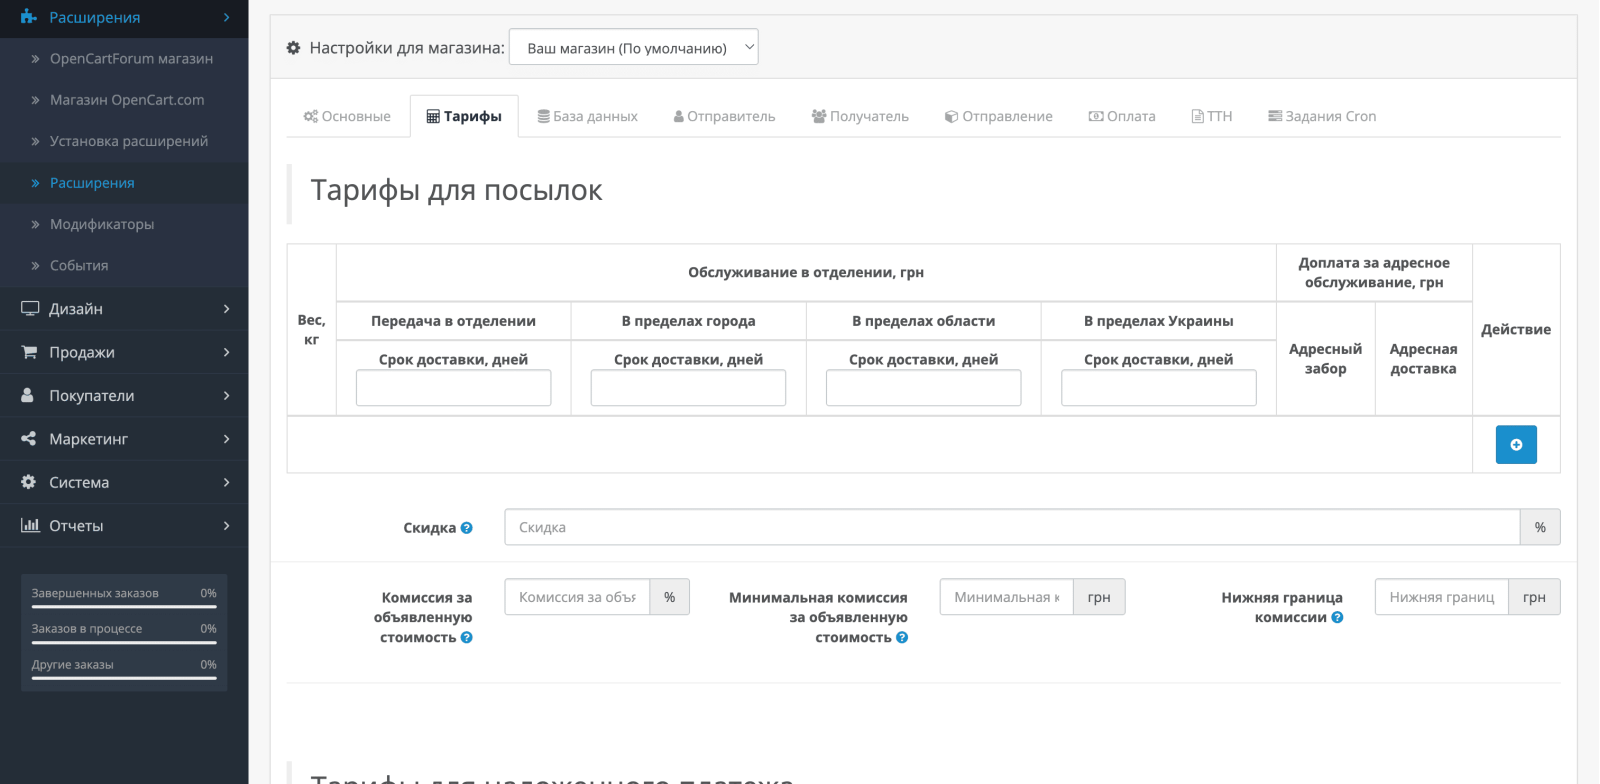The image size is (1600, 784).
Task: Expand the Система menu
Action: pos(124,482)
